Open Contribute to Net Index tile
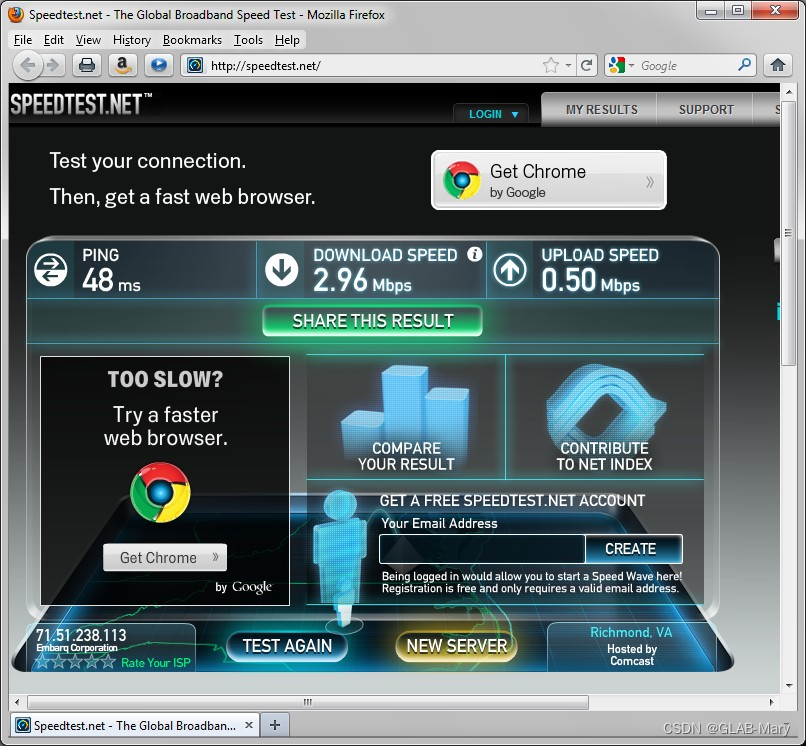The width and height of the screenshot is (806, 746). (604, 417)
